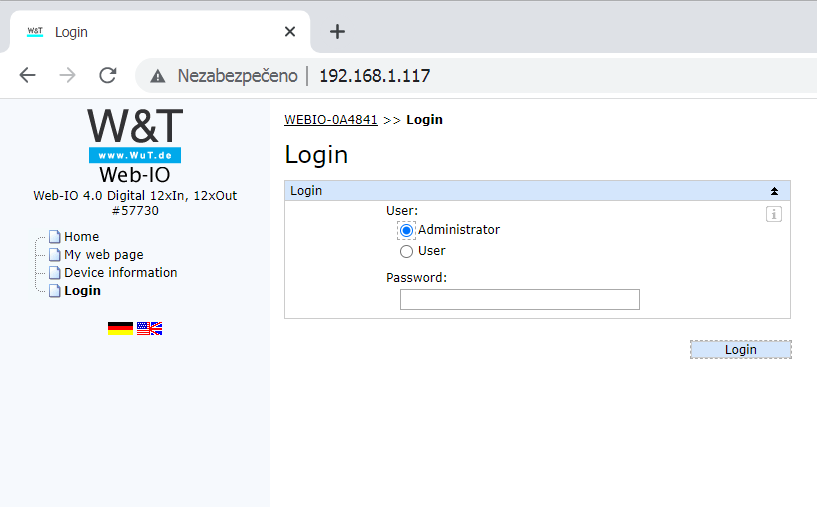Reload the current page
The image size is (817, 507).
[x=108, y=76]
